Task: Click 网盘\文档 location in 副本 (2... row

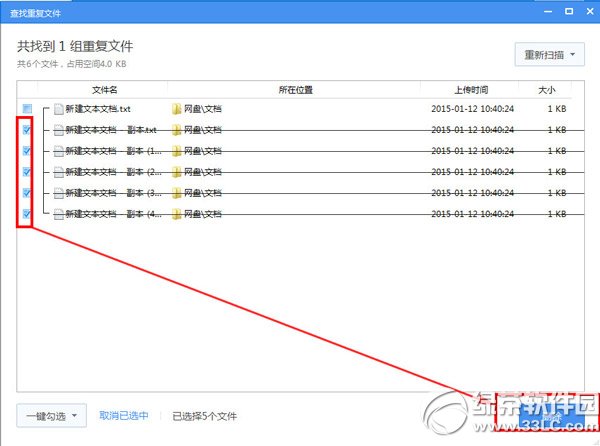Action: (203, 172)
